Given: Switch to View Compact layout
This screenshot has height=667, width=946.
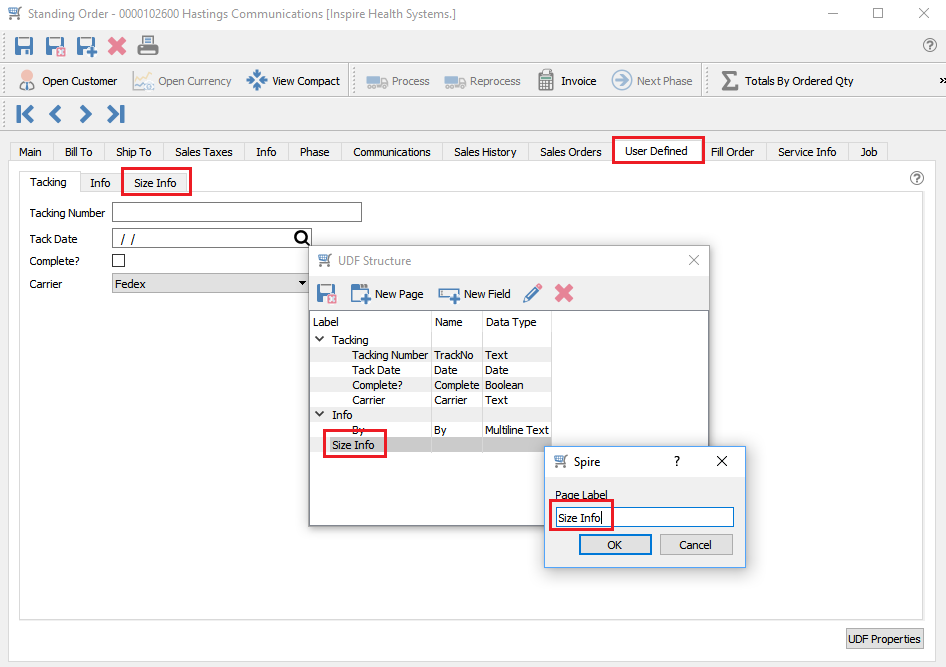Looking at the screenshot, I should 293,81.
